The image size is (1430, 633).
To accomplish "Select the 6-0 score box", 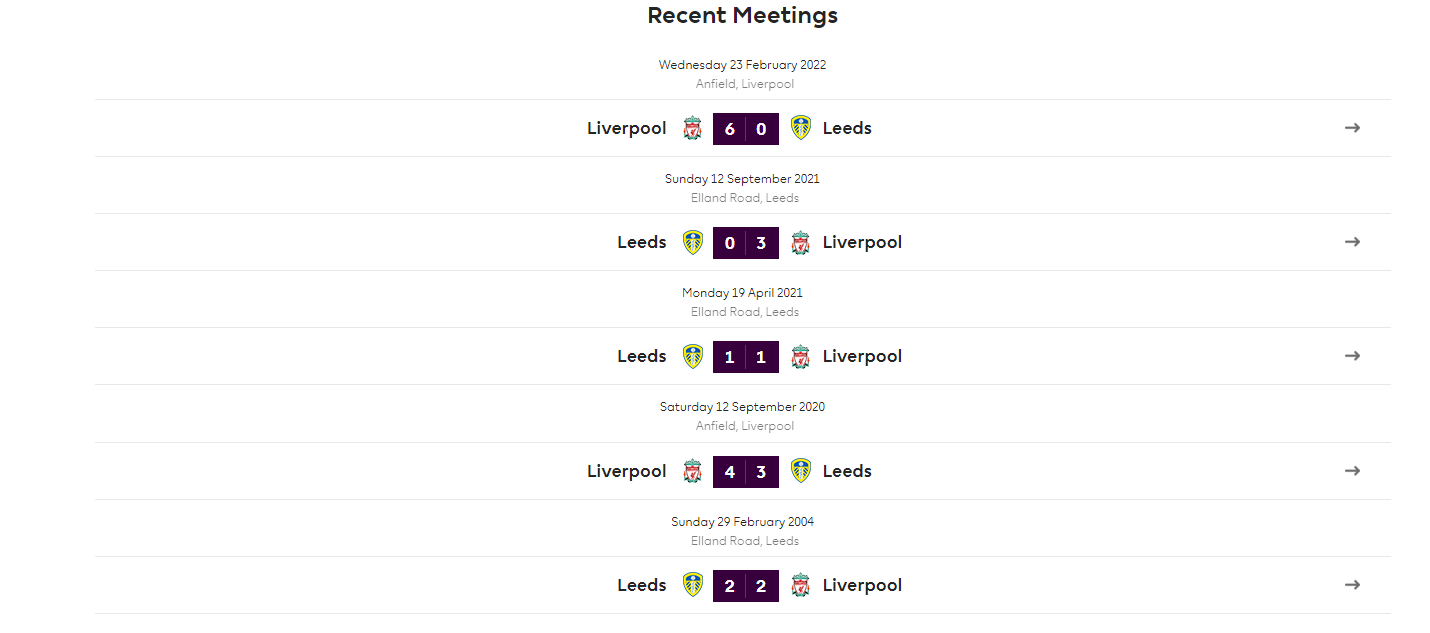I will [746, 128].
